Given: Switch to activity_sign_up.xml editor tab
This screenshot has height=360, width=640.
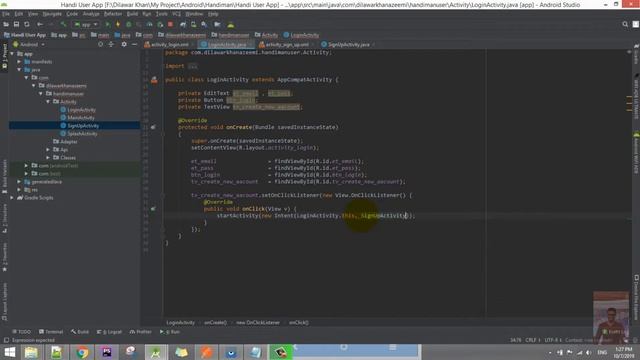Looking at the screenshot, I should tap(287, 44).
